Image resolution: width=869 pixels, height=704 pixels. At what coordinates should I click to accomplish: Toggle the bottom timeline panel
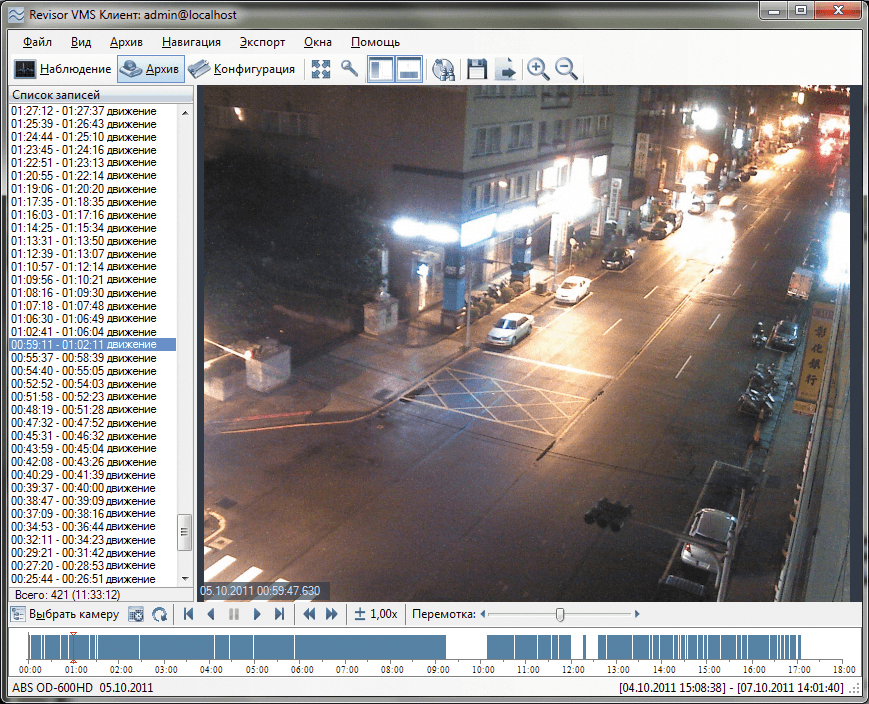click(x=409, y=69)
